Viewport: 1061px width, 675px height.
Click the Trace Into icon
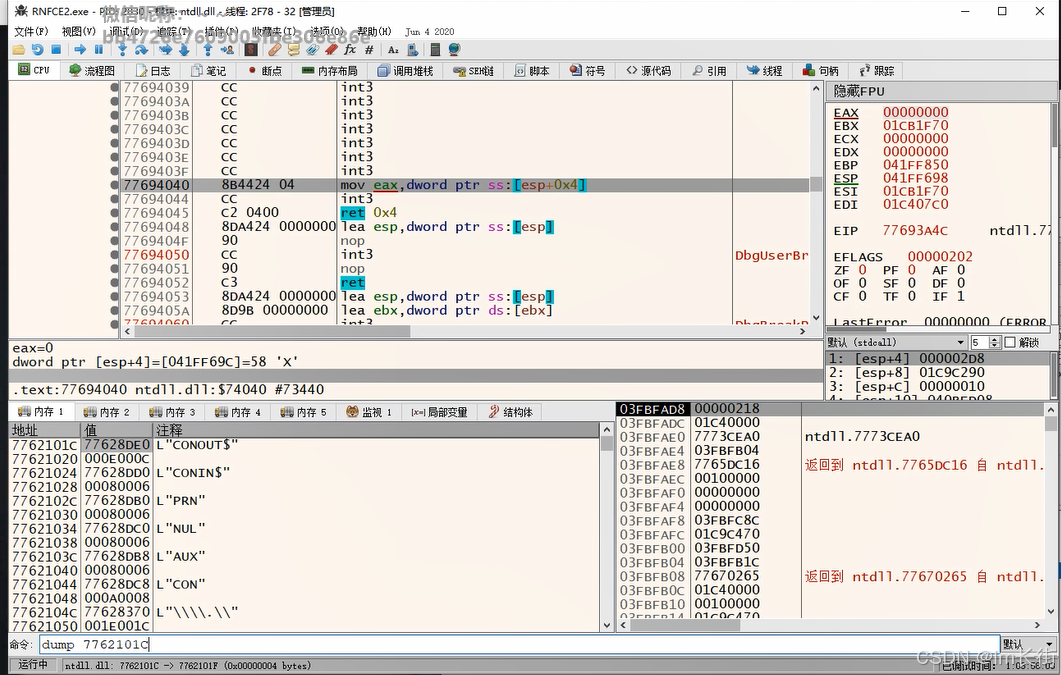[x=165, y=49]
